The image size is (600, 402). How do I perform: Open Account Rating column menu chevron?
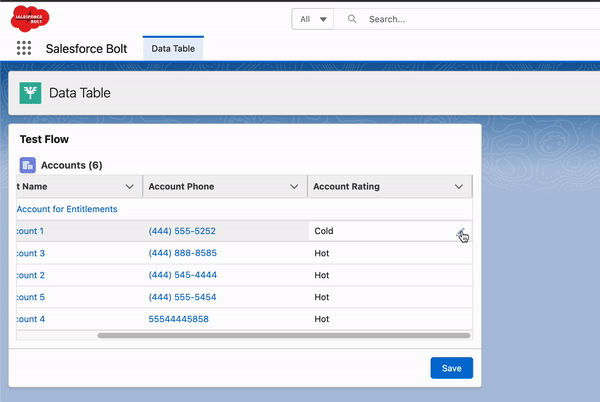point(459,187)
